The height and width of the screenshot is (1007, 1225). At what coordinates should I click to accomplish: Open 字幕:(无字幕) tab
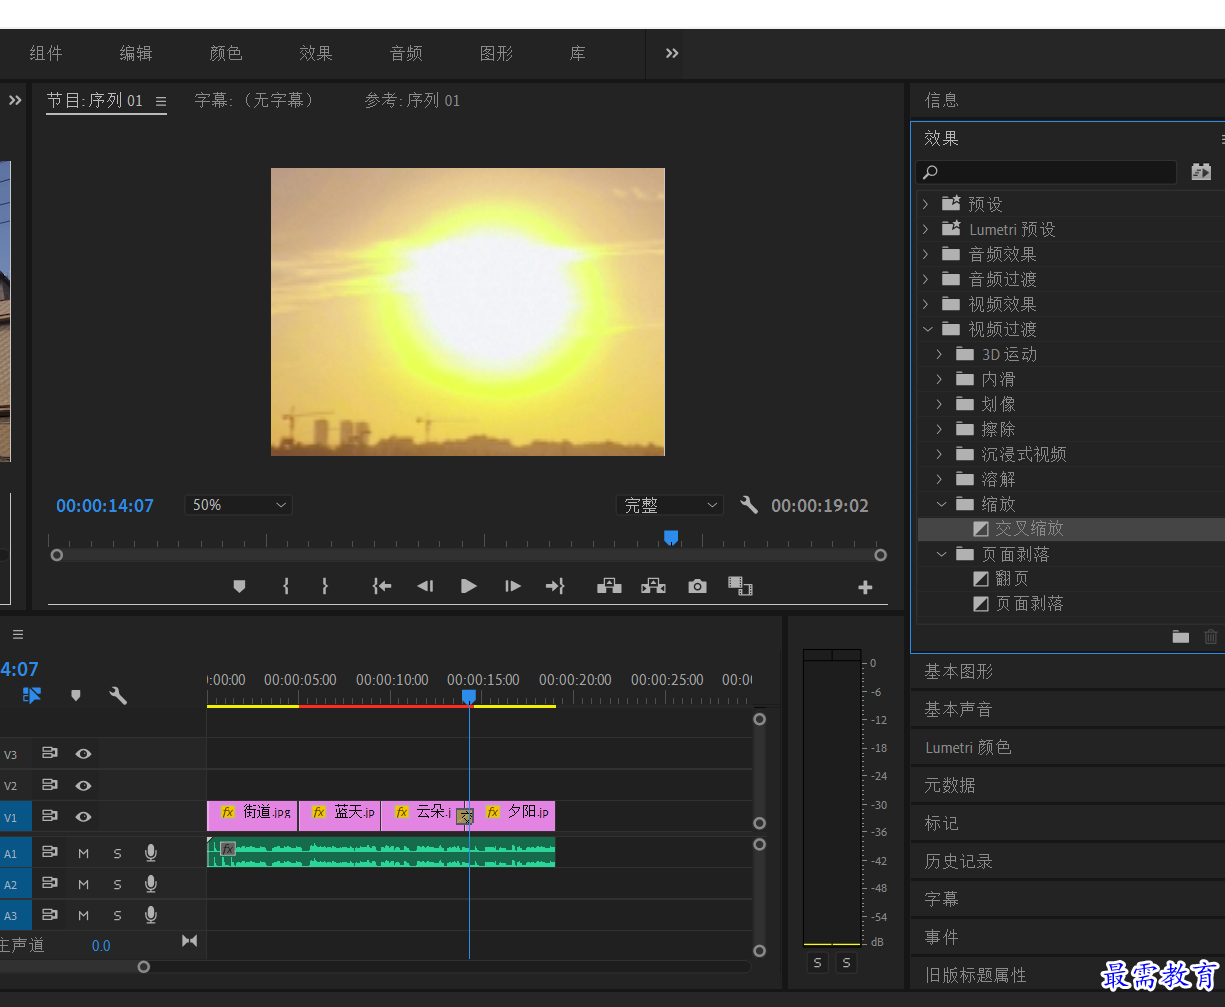254,100
